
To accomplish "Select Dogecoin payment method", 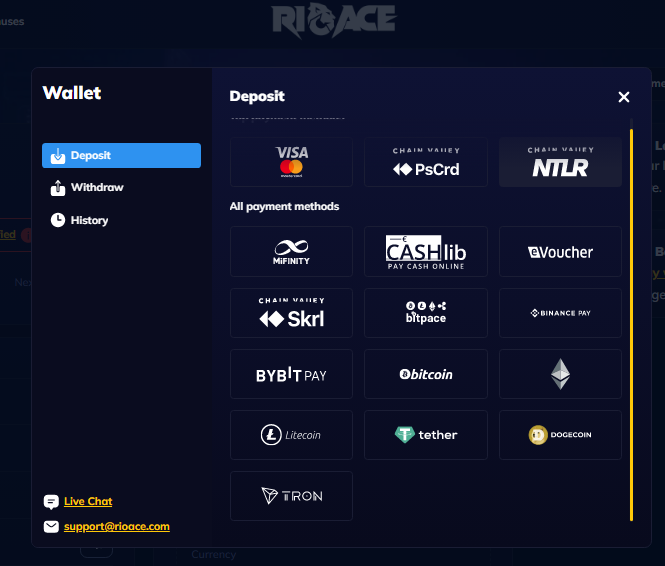I will coord(560,435).
